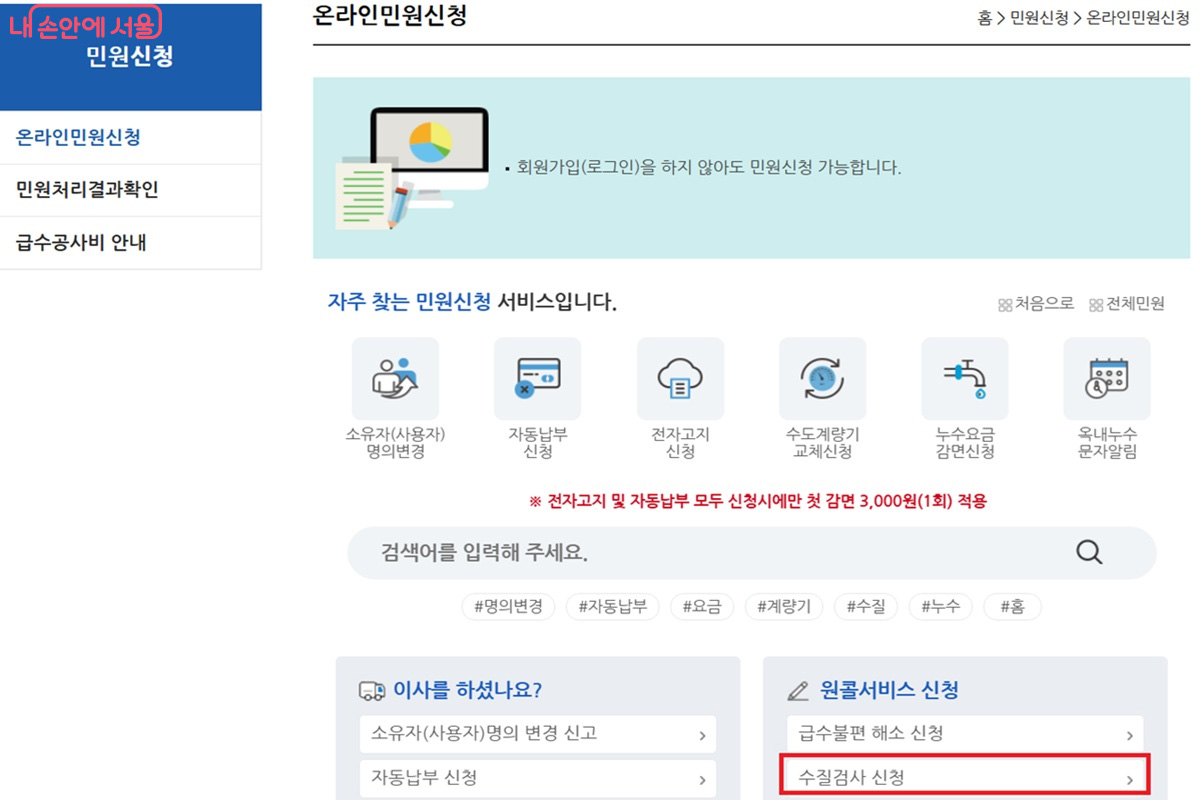Select the #자동납부 hashtag
1200x800 pixels.
(612, 606)
